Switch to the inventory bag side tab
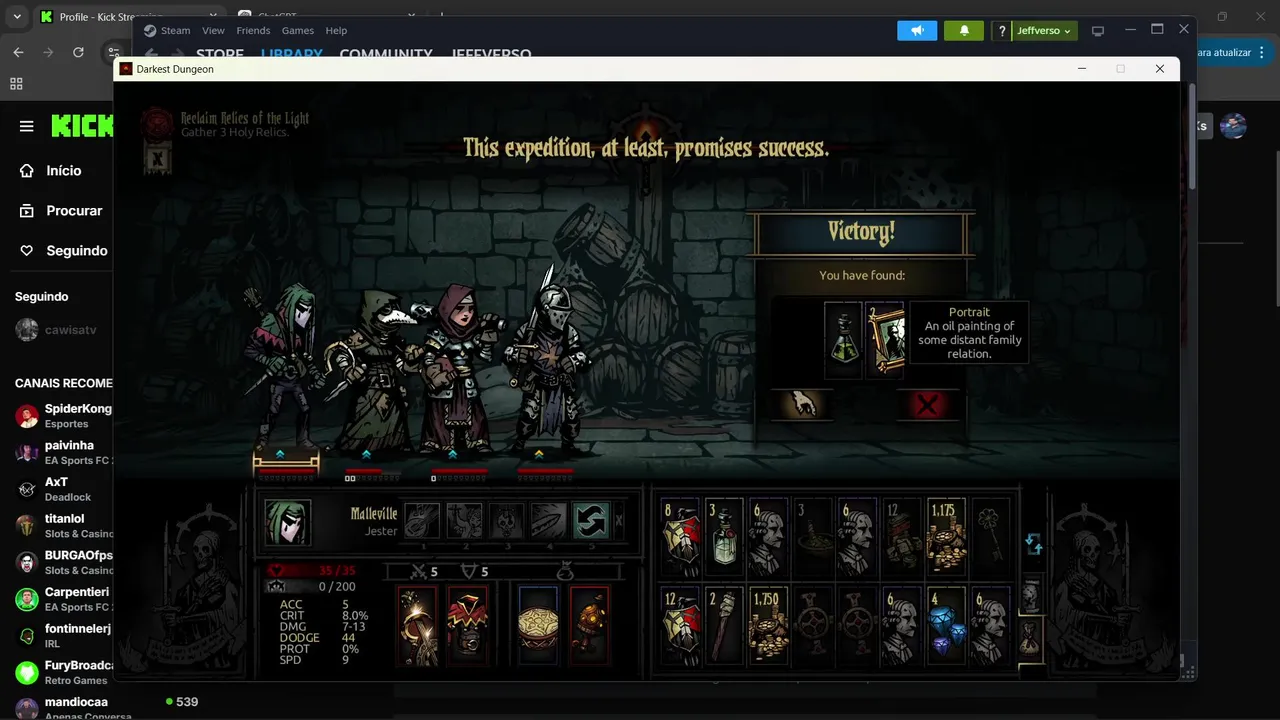The height and width of the screenshot is (720, 1280). 1030,638
